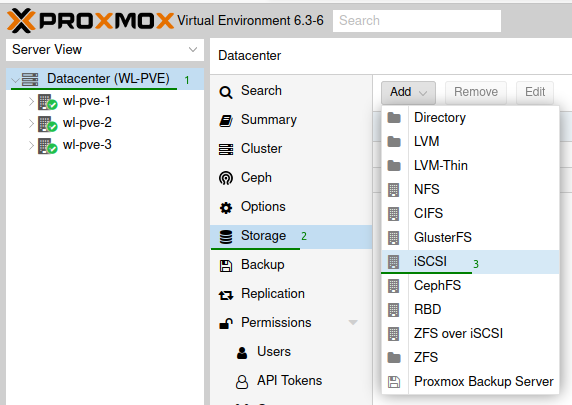
Task: Select CephFS storage type
Action: 470,286
